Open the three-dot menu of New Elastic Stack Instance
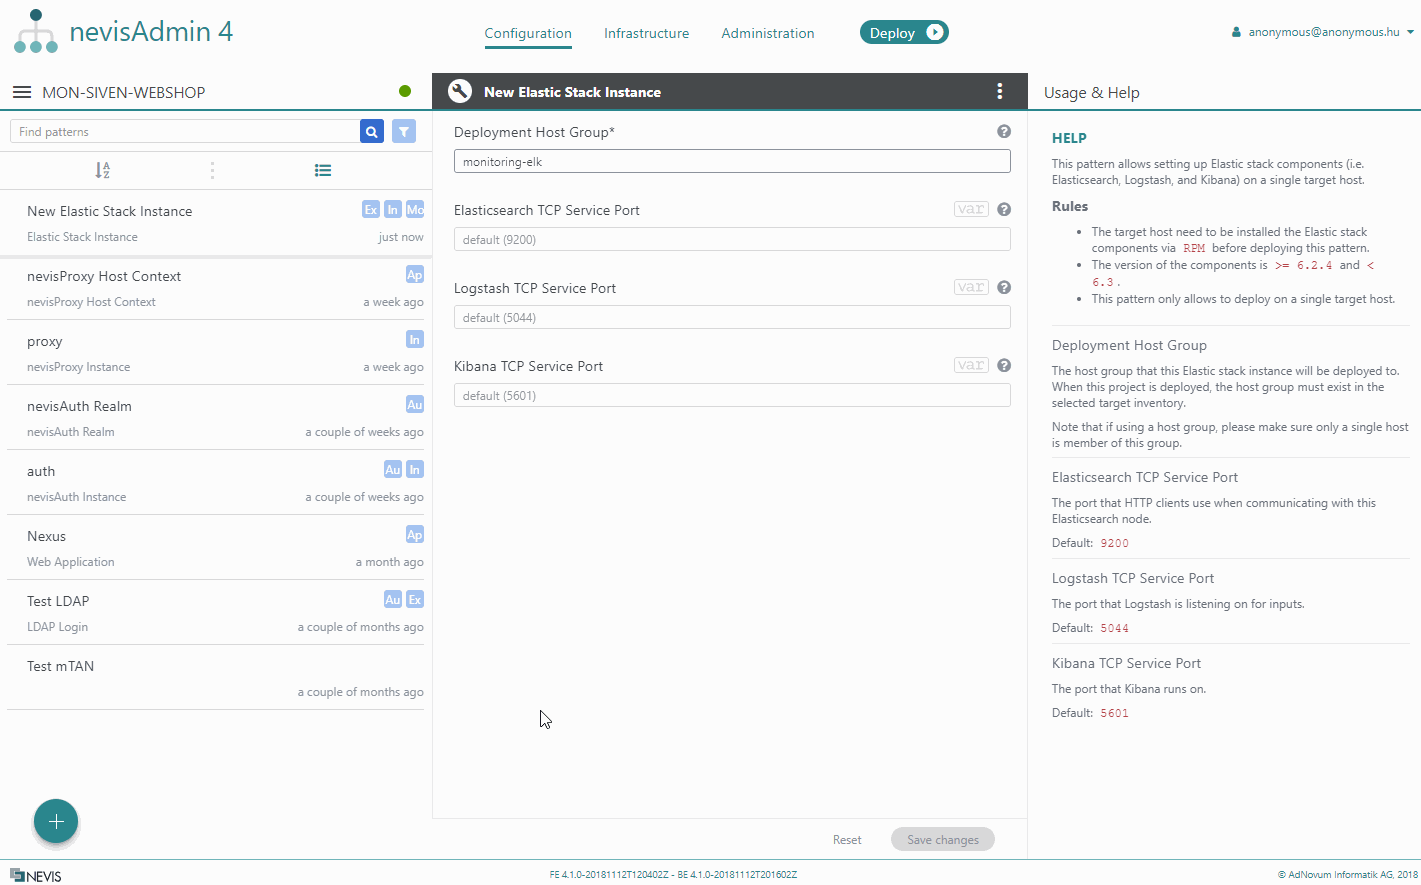Screen dimensions: 1421x885 pyautogui.click(x=1000, y=91)
